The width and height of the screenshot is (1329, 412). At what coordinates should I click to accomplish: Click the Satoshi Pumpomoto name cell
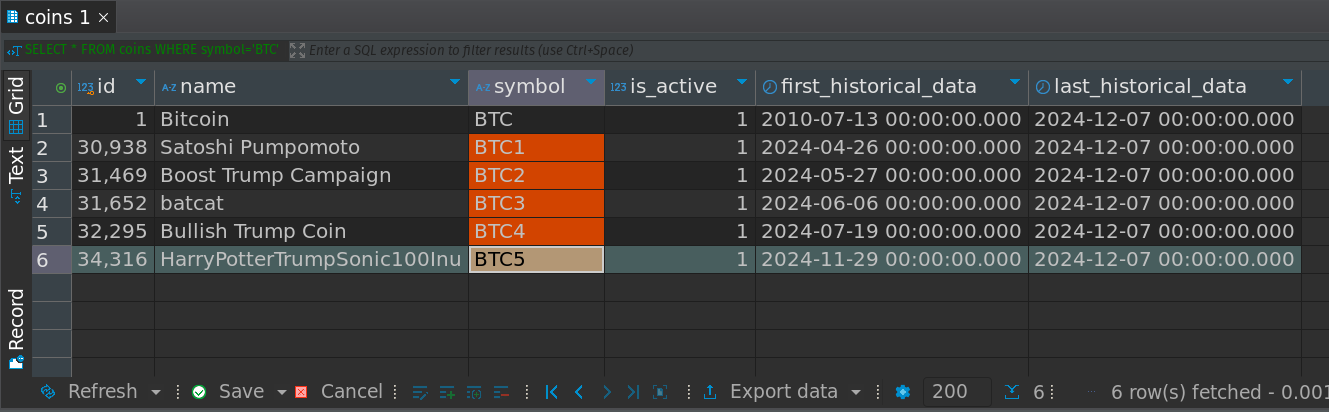311,148
